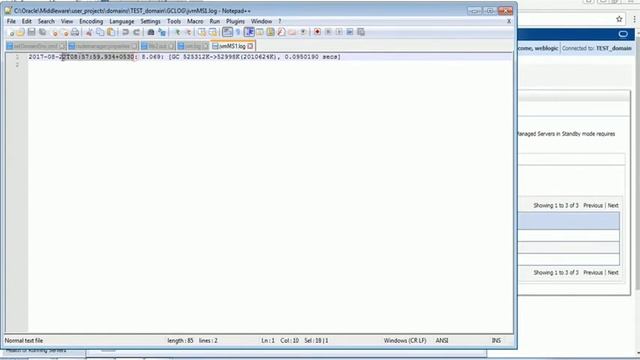Click the Open file toolbar icon
This screenshot has width=640, height=360.
click(20, 32)
